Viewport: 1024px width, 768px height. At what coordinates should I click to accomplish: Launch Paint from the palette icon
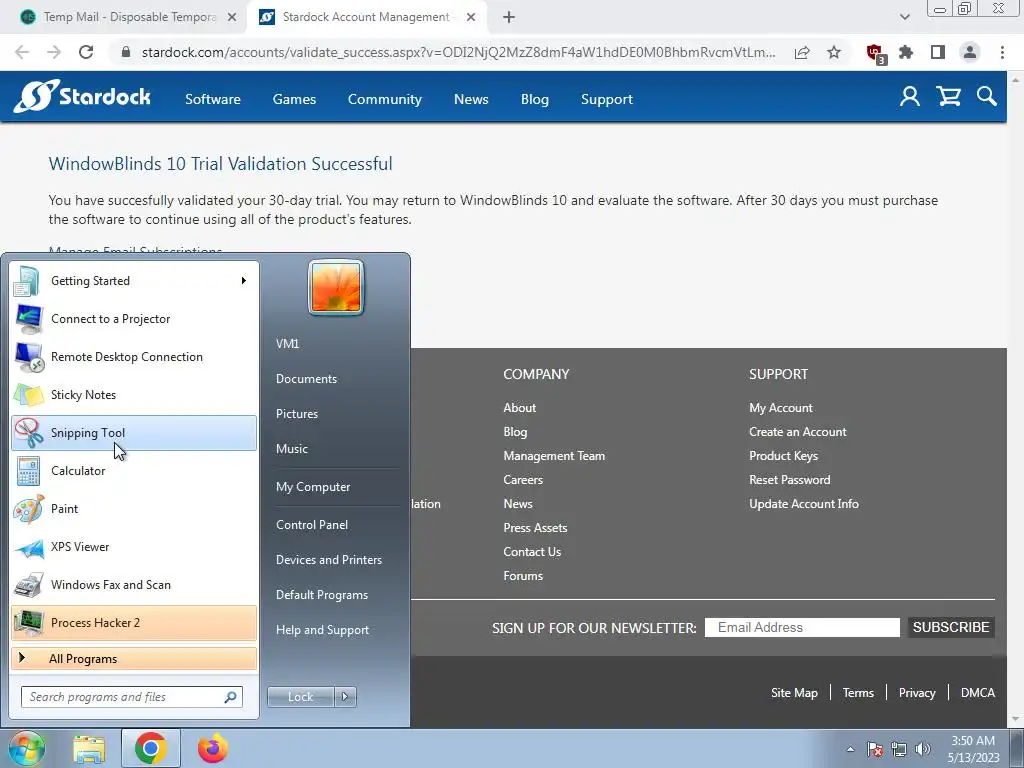coord(28,509)
